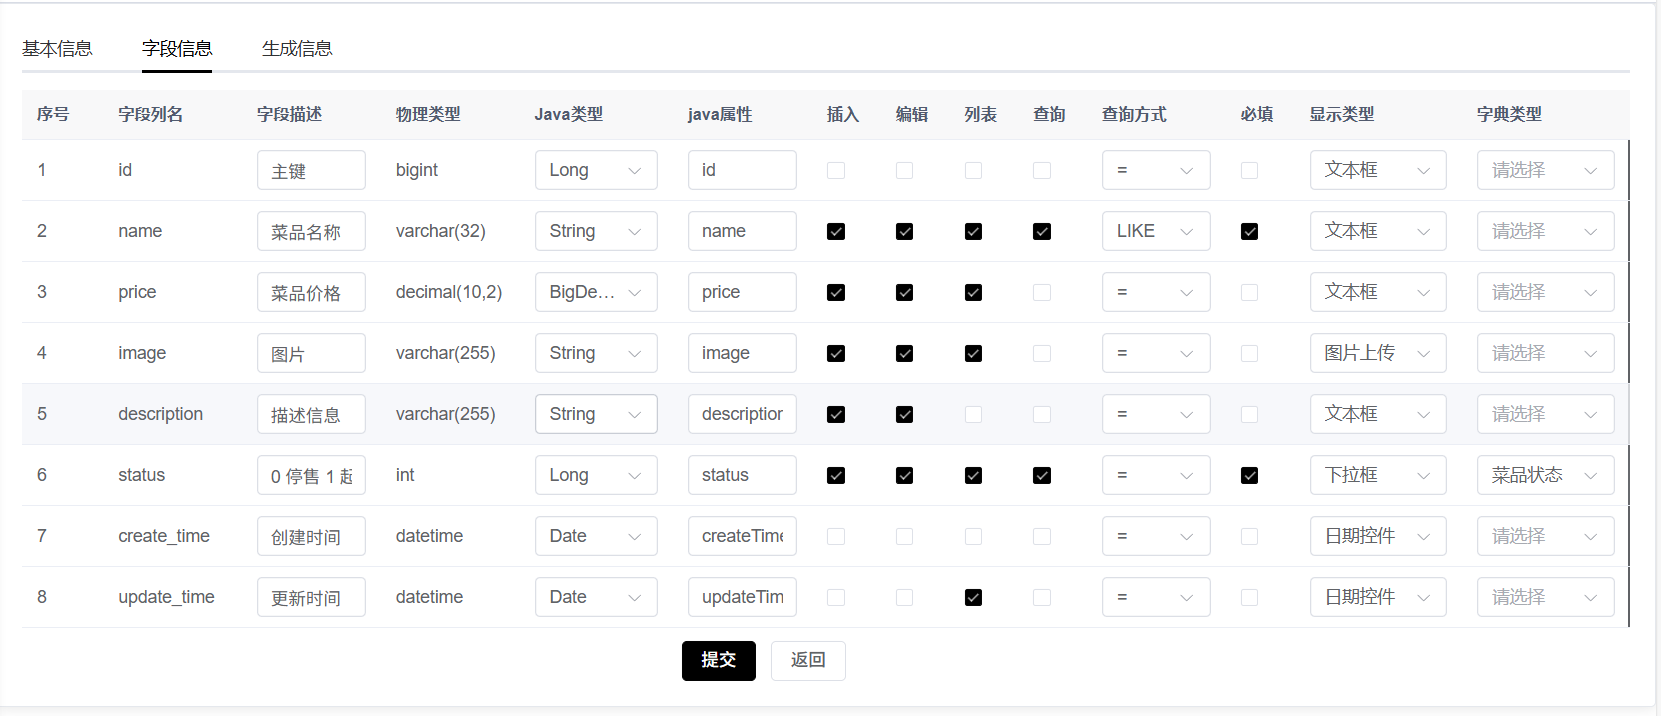The height and width of the screenshot is (716, 1661).
Task: Open Java type dropdown for price row
Action: (596, 293)
